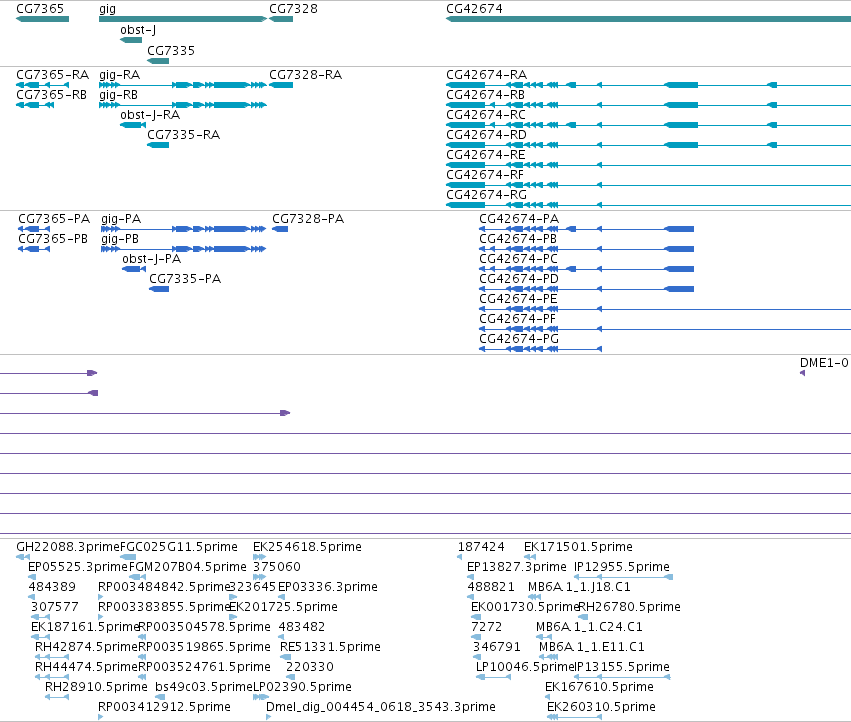Screen dimensions: 851x722
Task: Select FGM207B04.5prime EST label
Action: tap(188, 567)
